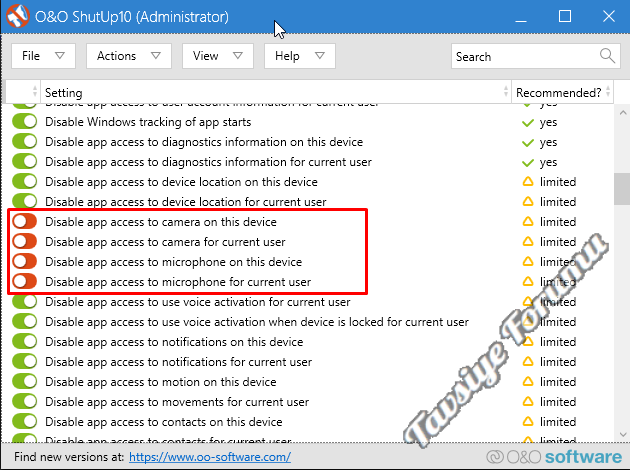The height and width of the screenshot is (470, 630).
Task: Enable Disable app access to camera for current user
Action: [x=25, y=241]
